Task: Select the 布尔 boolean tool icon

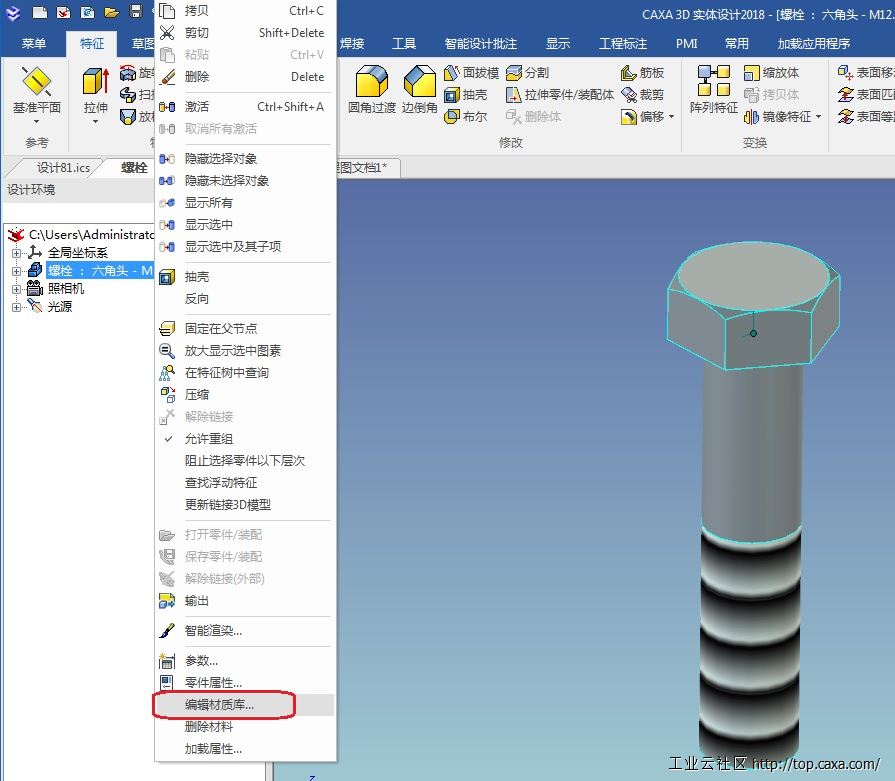Action: [453, 117]
